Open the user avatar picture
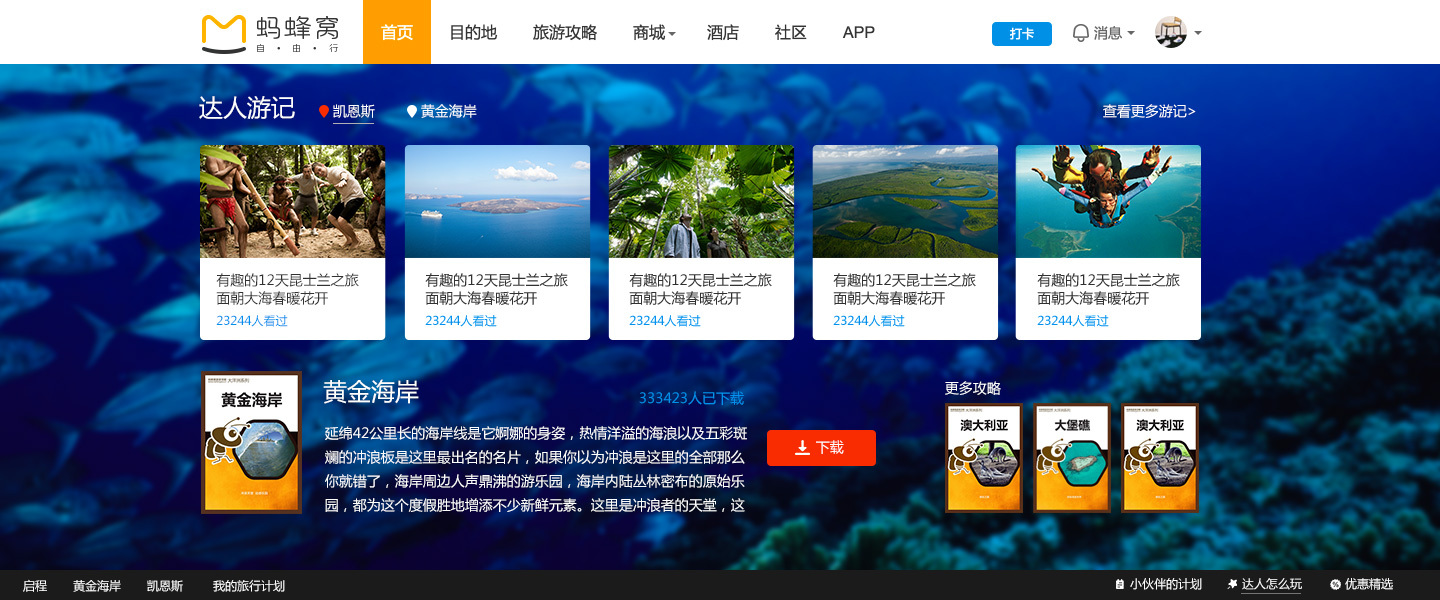Screen dimensions: 1440x600 coord(1170,32)
